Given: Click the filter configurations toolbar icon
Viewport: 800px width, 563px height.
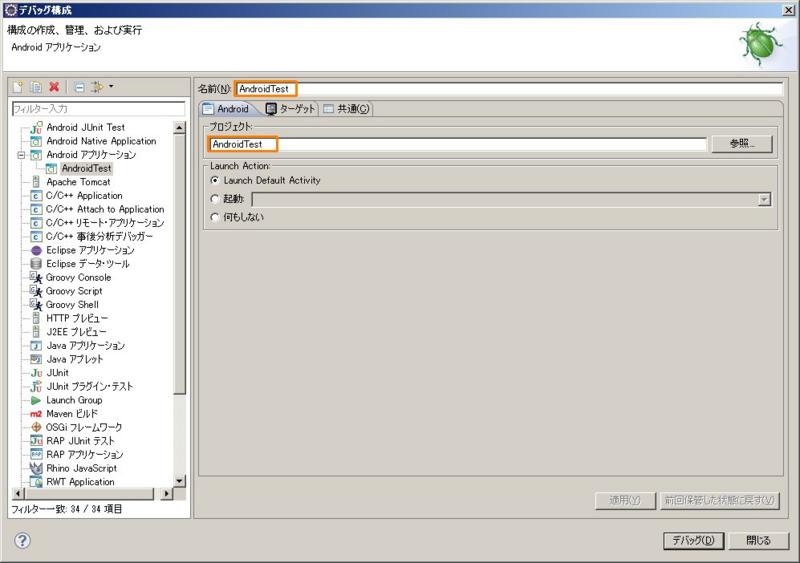Looking at the screenshot, I should coord(97,87).
